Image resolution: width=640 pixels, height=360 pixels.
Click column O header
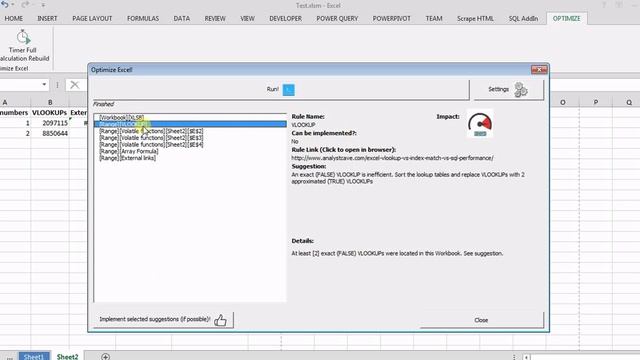pyautogui.click(x=563, y=102)
